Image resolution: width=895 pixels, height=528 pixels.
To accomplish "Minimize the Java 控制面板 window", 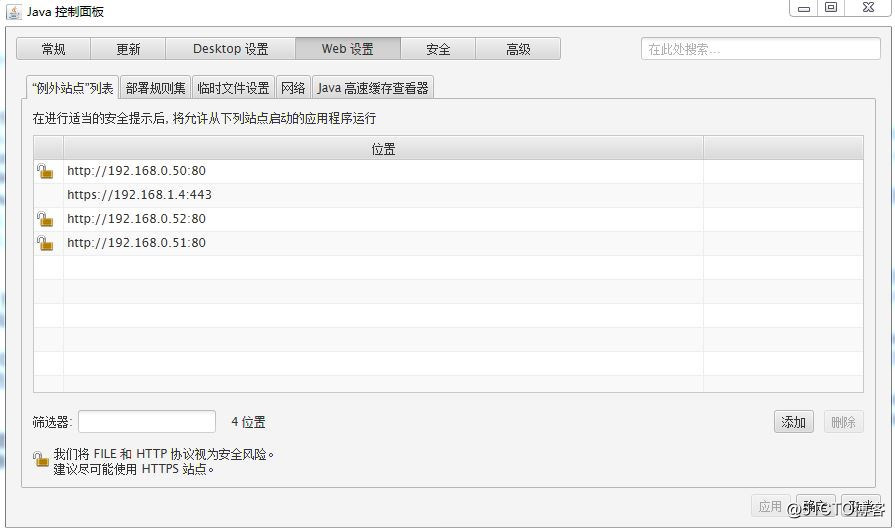I will [804, 8].
